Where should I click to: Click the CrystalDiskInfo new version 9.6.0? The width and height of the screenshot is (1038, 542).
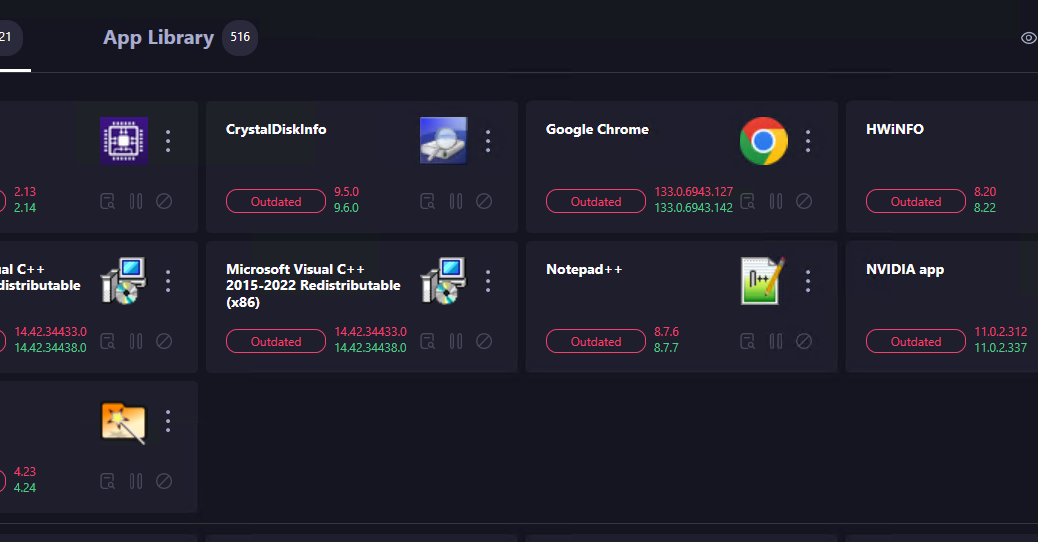pyautogui.click(x=346, y=208)
